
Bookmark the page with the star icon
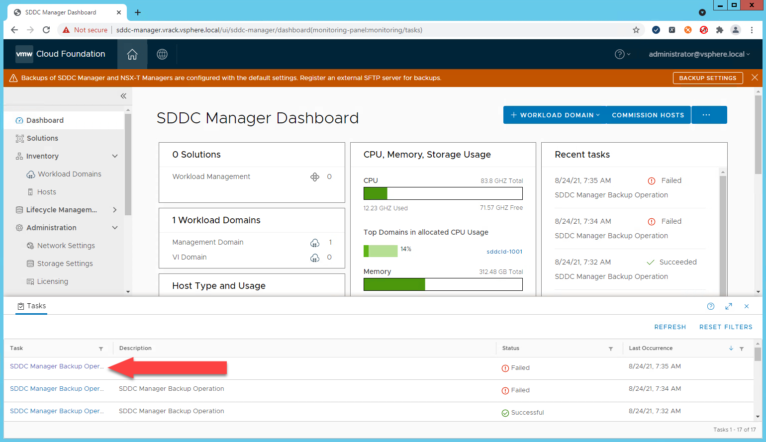coord(636,30)
